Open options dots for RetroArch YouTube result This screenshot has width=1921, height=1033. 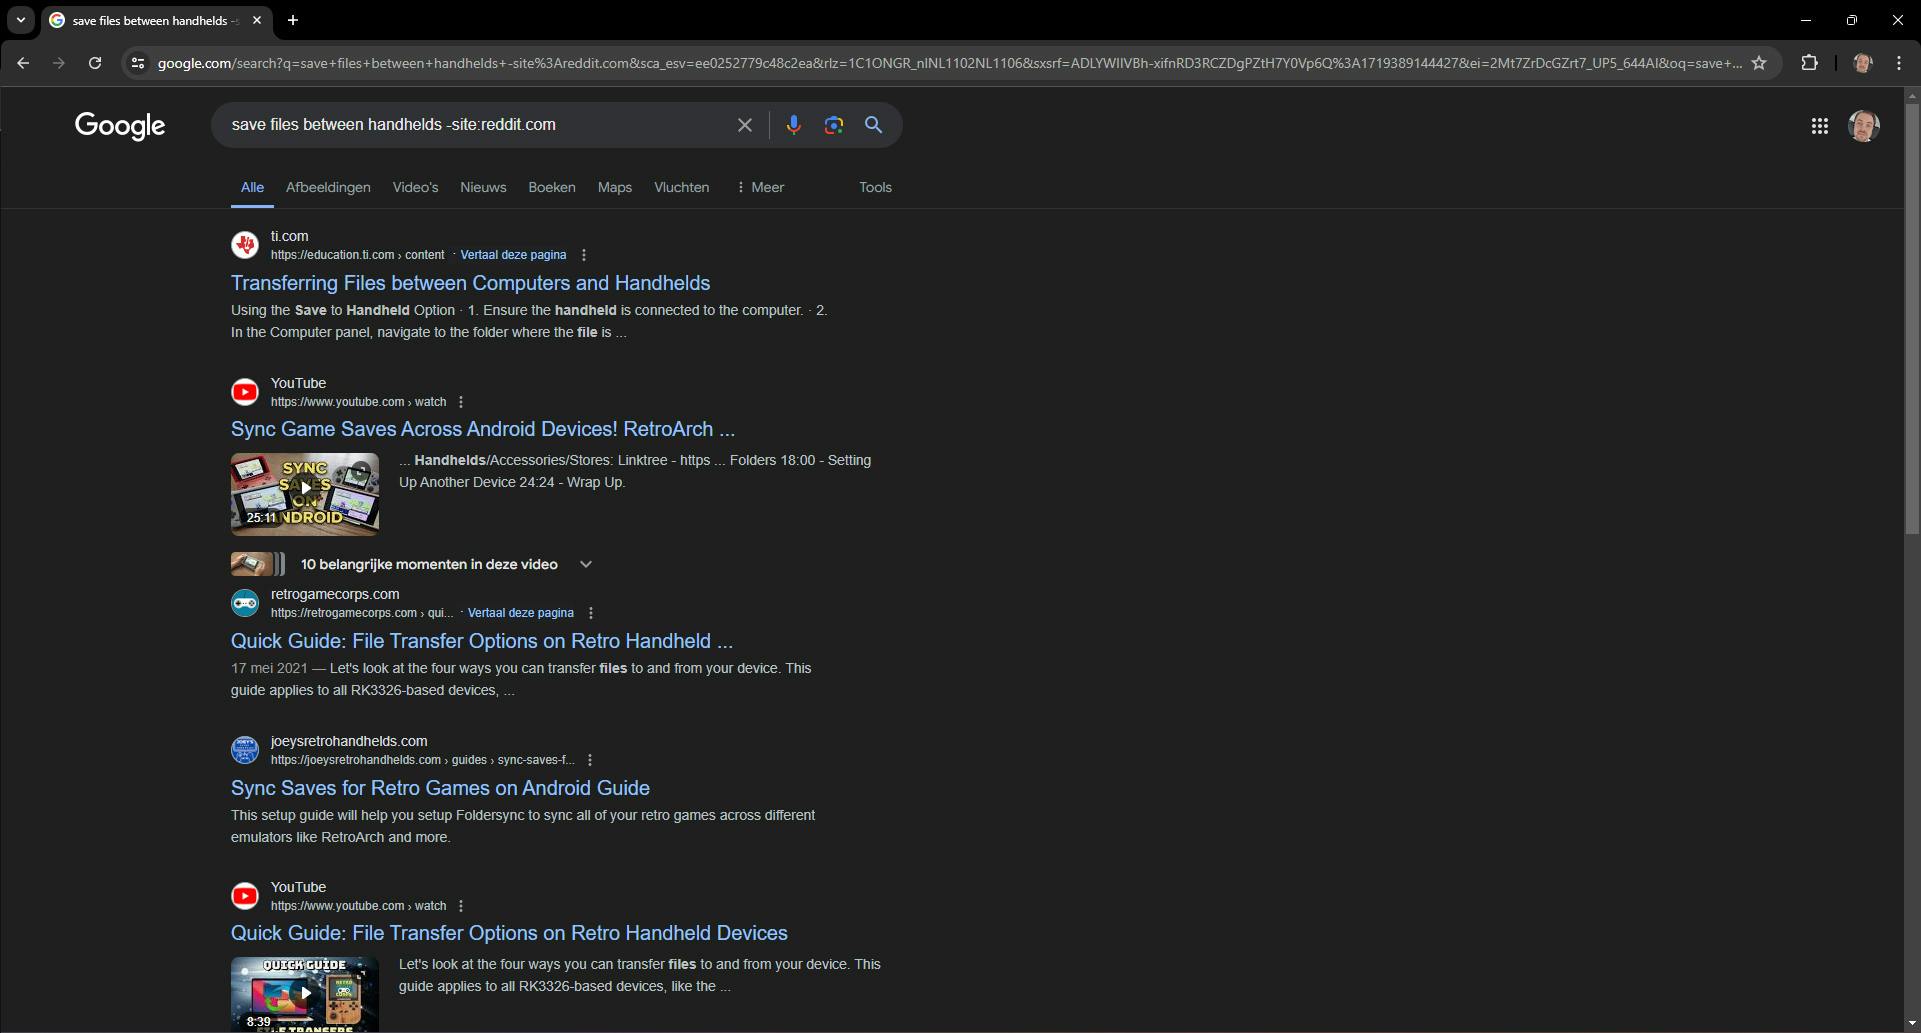(461, 402)
